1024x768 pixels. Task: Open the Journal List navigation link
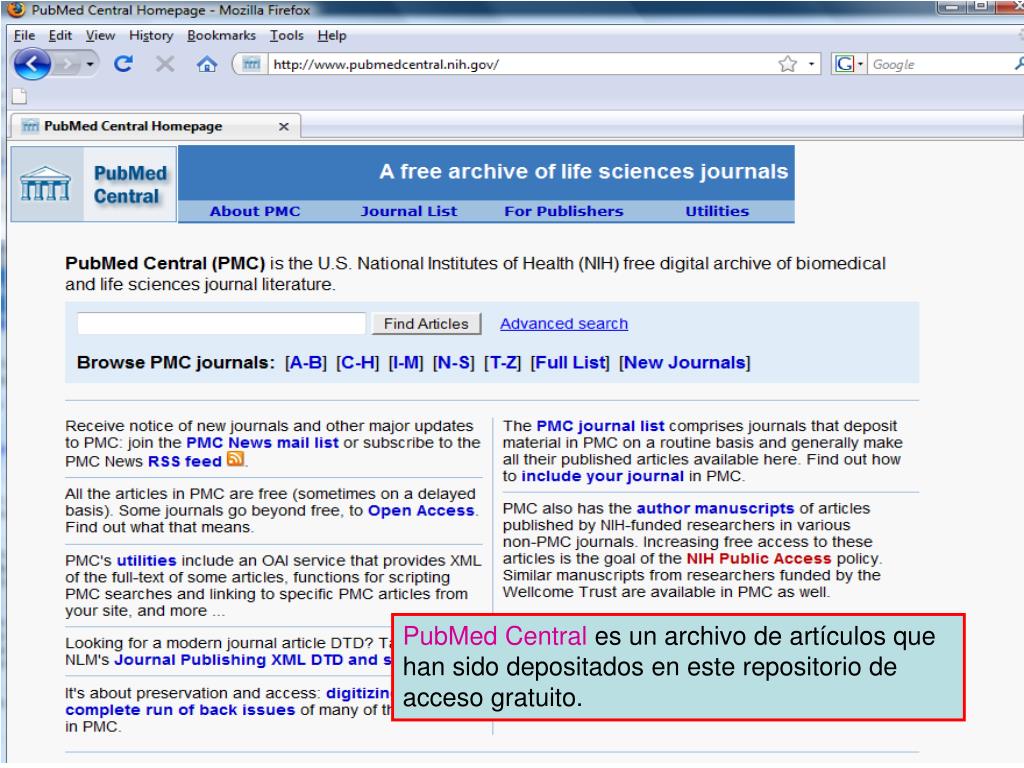coord(409,212)
